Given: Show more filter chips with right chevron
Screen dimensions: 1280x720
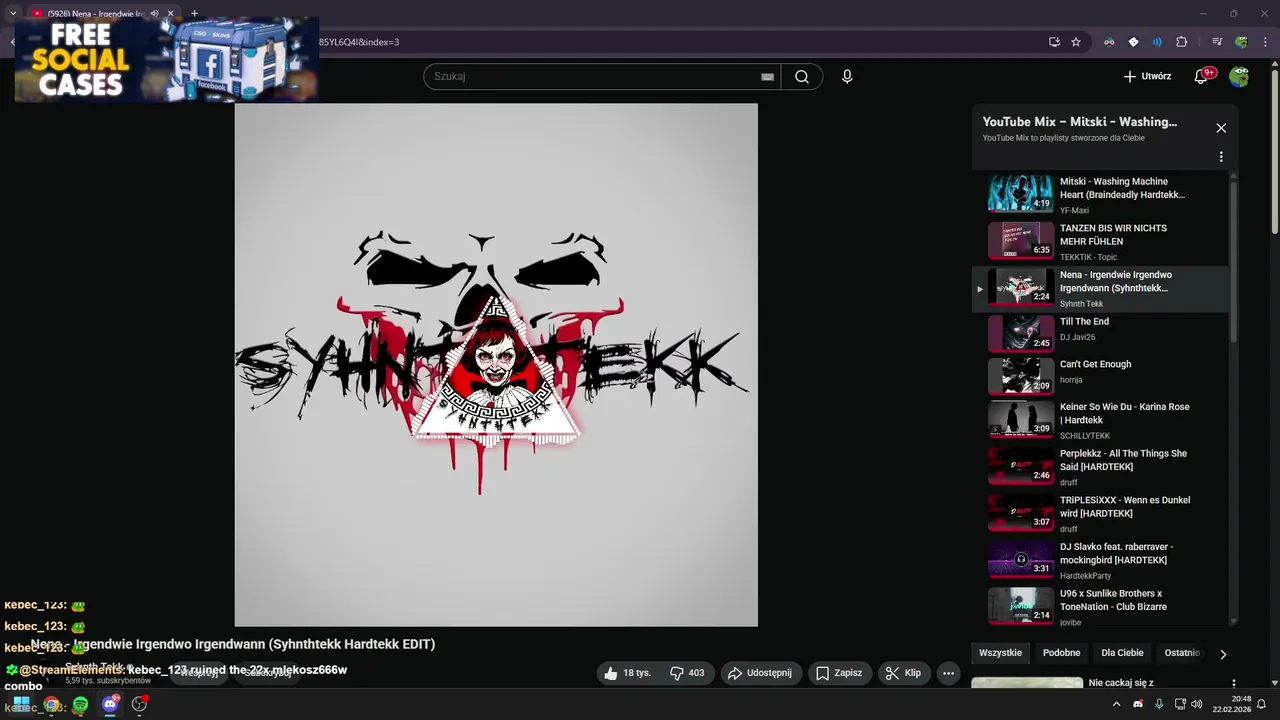Looking at the screenshot, I should 1222,654.
